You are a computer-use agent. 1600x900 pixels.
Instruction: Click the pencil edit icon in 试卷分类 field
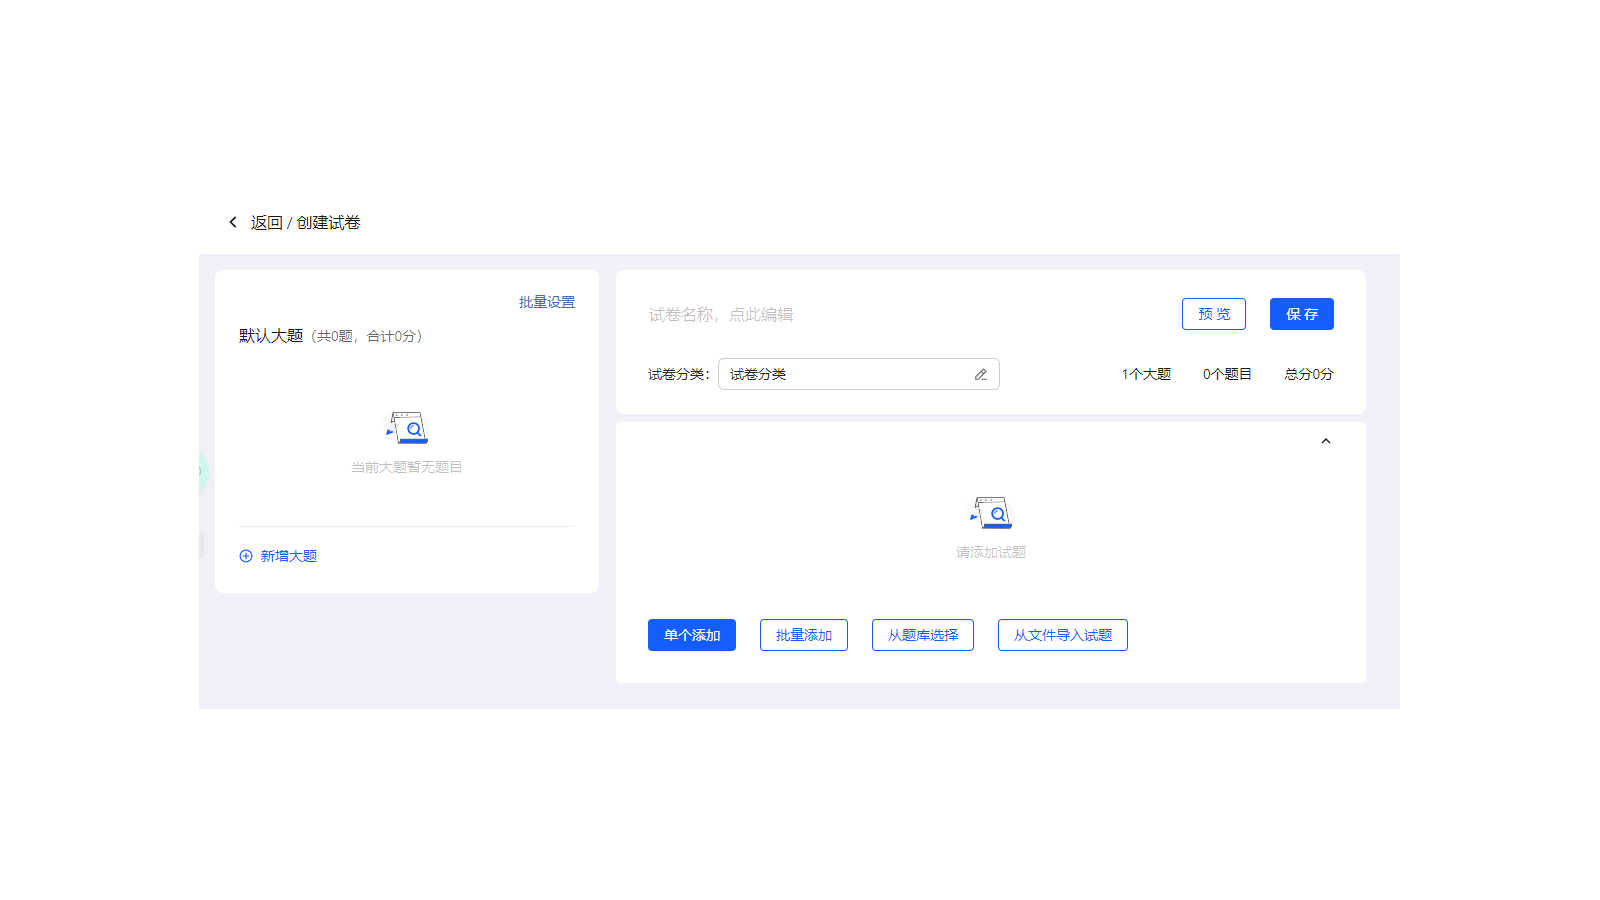(x=981, y=374)
